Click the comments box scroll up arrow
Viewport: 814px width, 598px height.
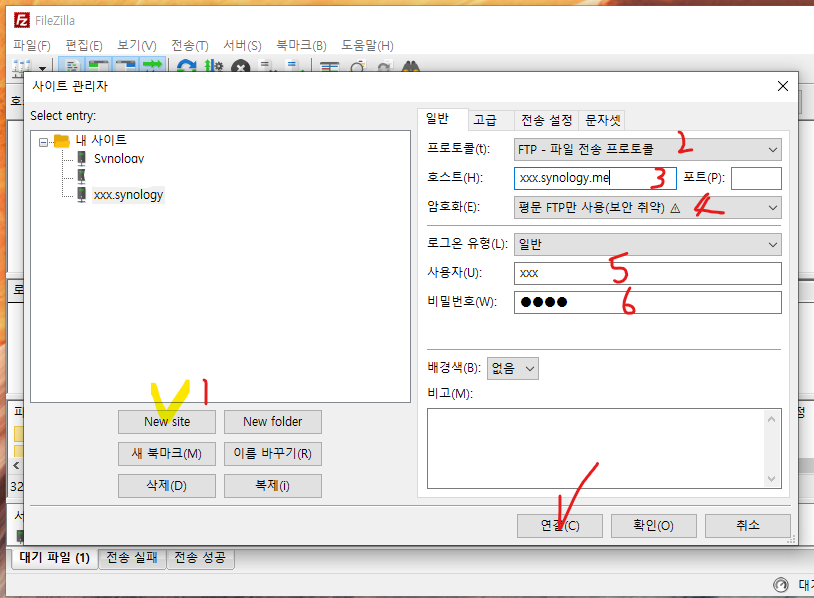tap(771, 419)
